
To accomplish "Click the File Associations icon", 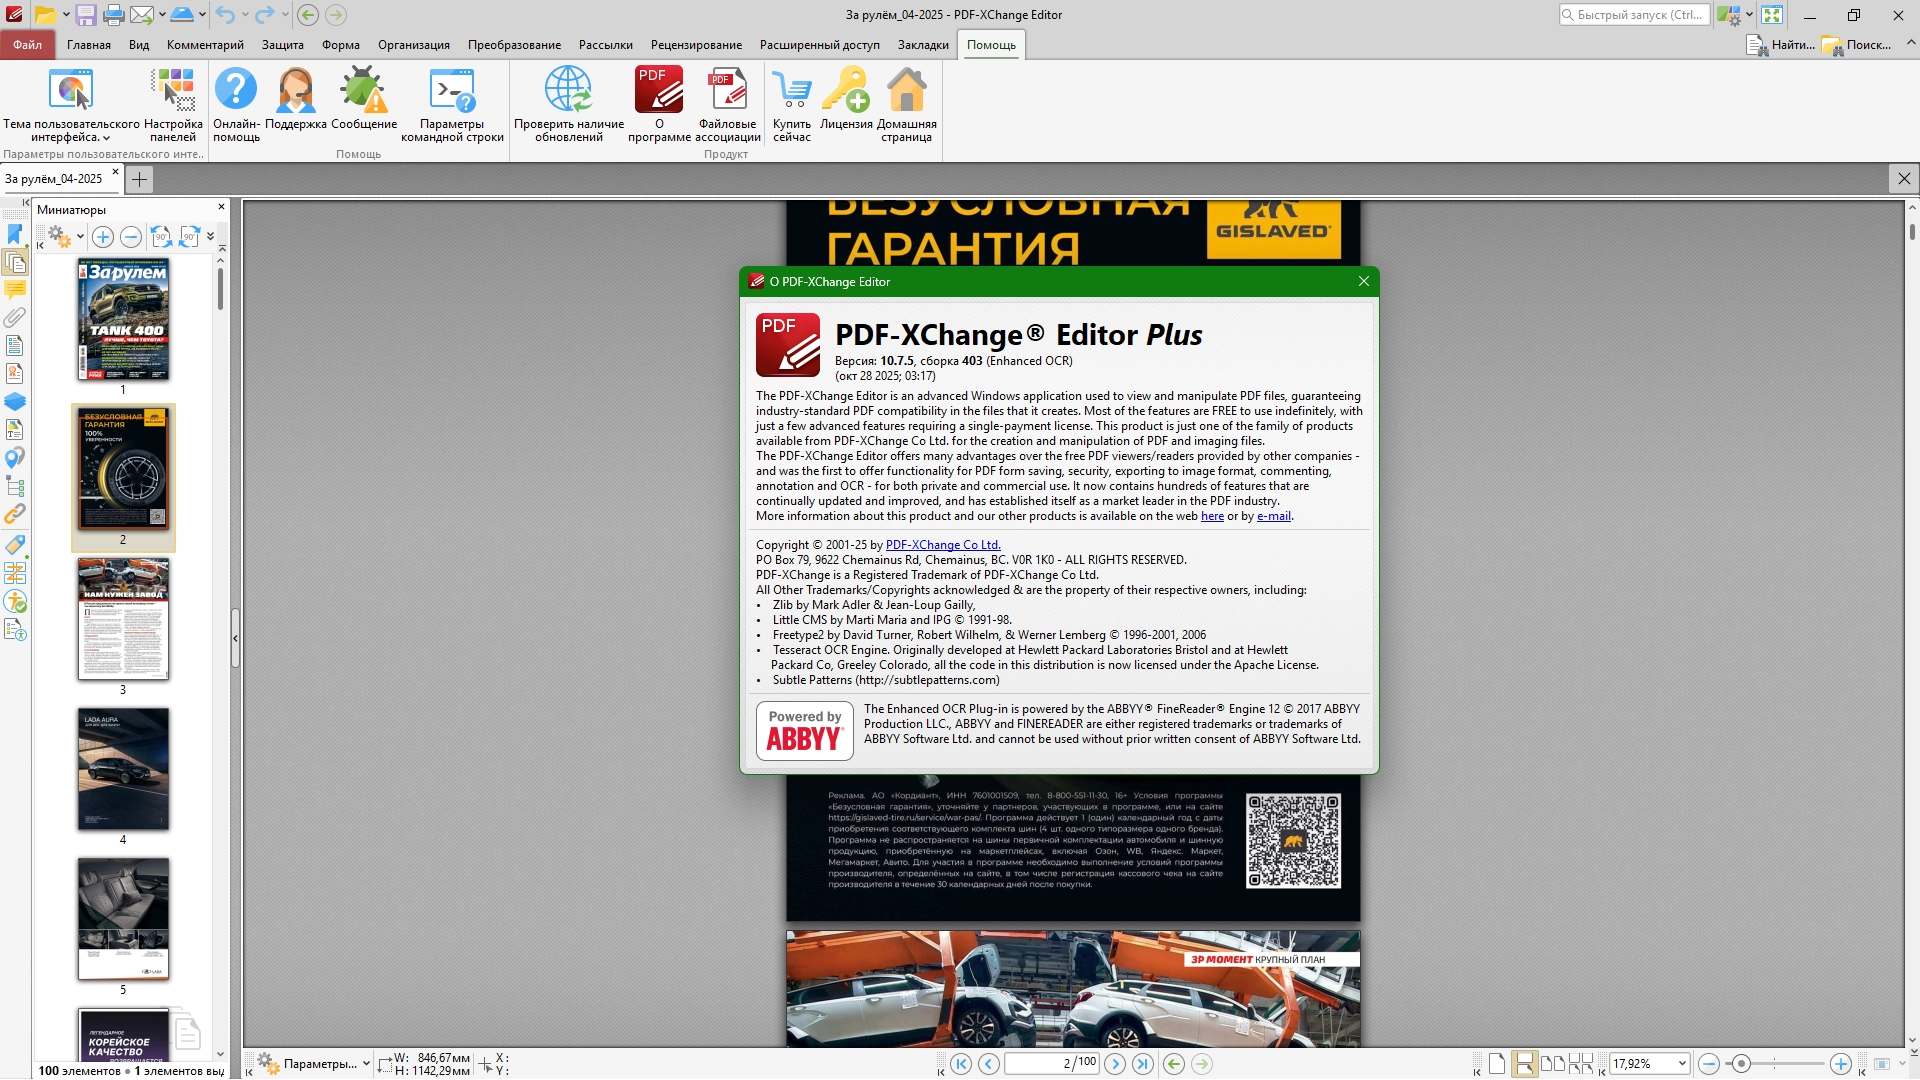I will [727, 90].
